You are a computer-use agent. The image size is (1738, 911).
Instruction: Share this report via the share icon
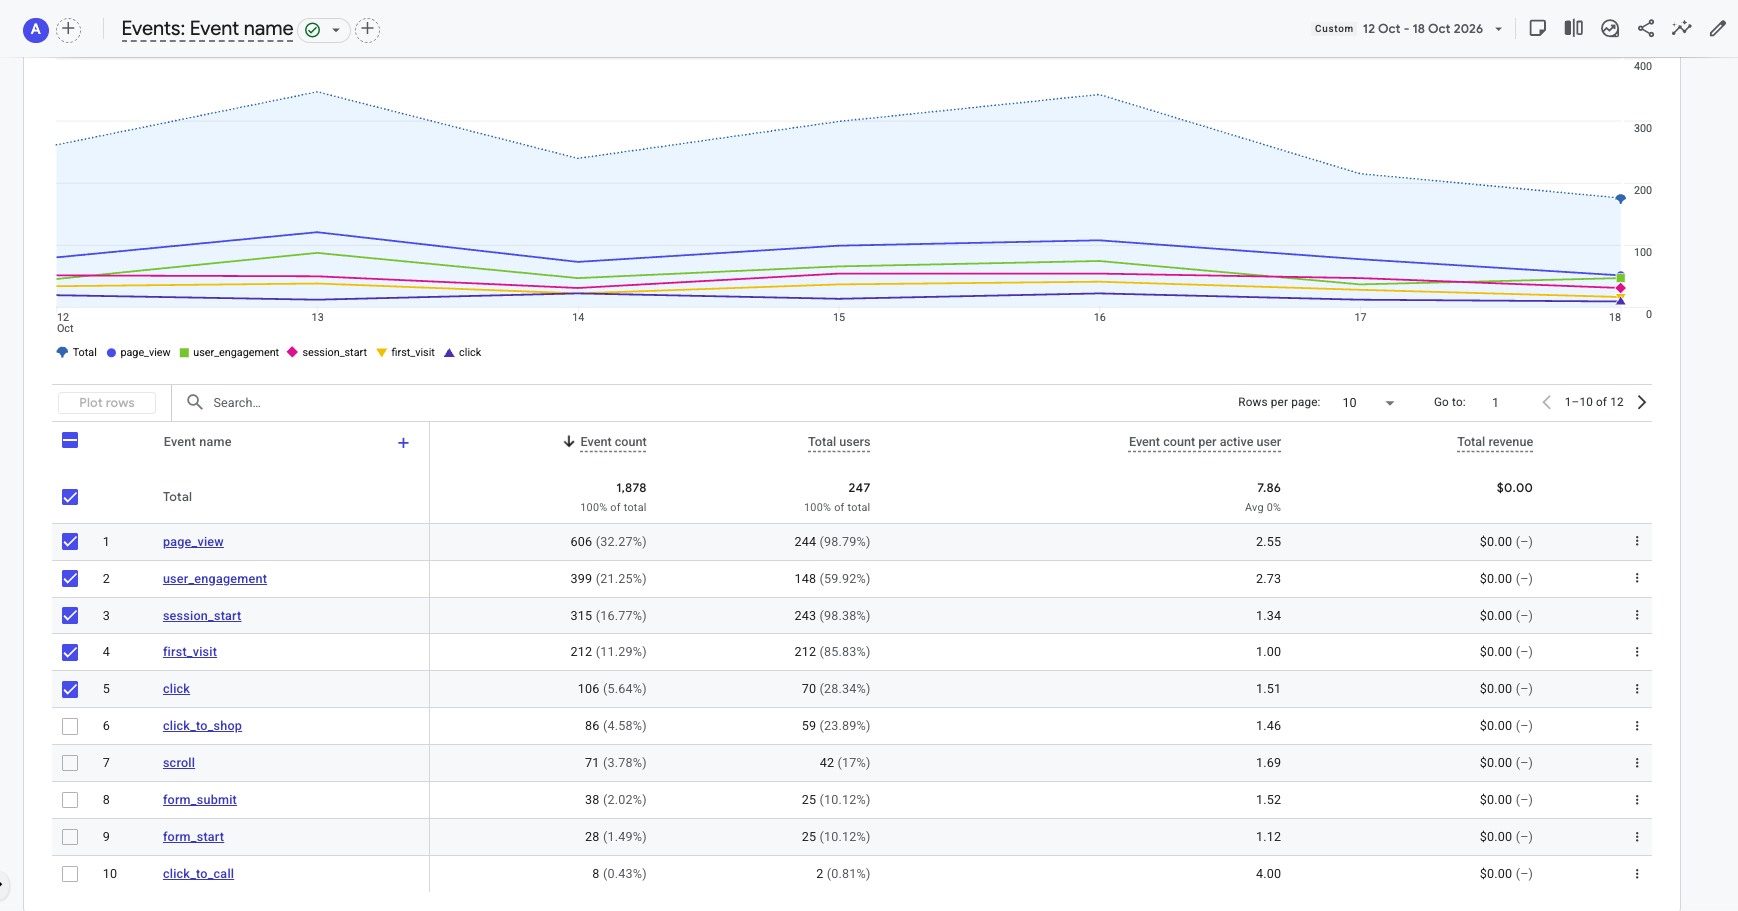point(1646,28)
